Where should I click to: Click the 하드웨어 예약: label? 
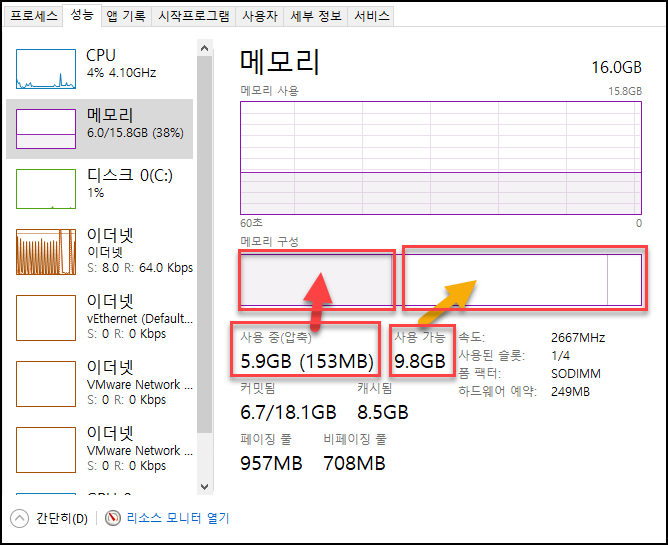coord(497,391)
